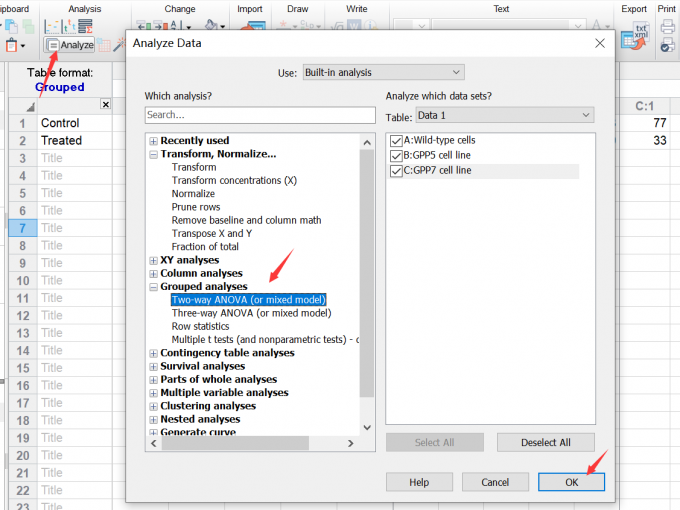Click the copy icon in Clipboard group
Viewport: 680px width, 510px height.
(11, 26)
